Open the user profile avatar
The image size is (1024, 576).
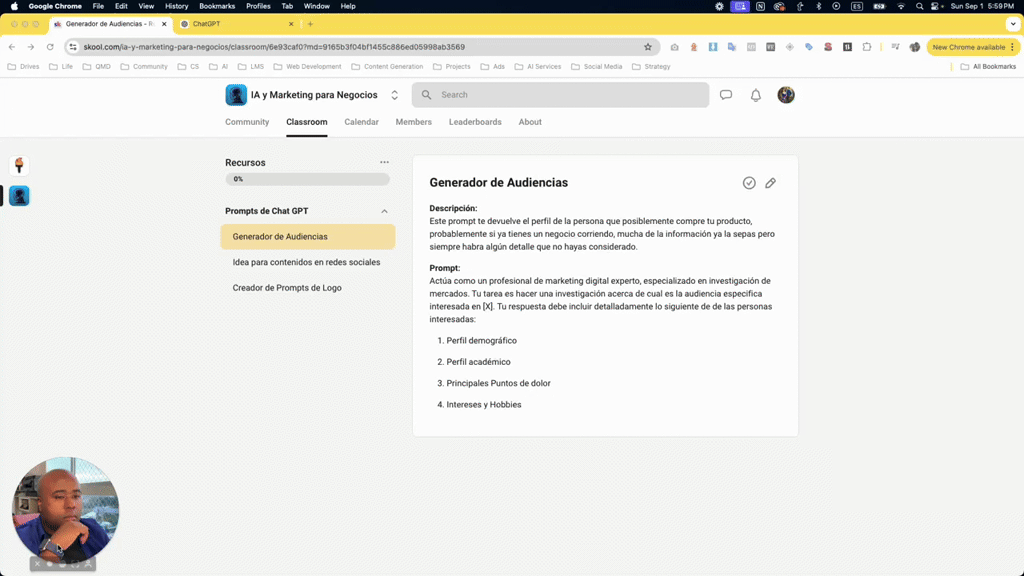click(x=786, y=95)
